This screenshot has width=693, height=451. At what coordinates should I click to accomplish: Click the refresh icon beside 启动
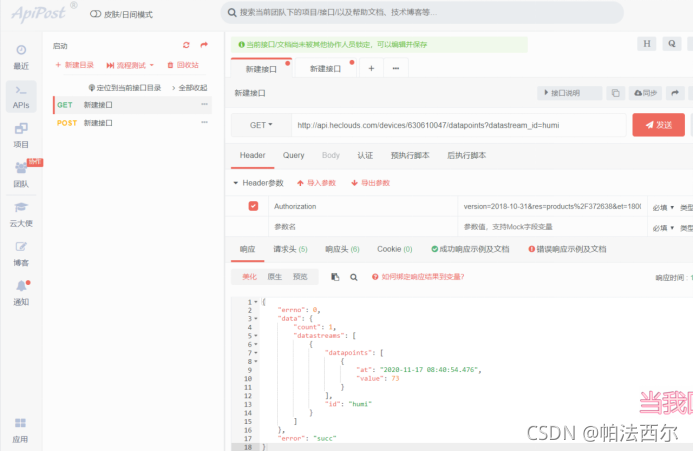[186, 45]
